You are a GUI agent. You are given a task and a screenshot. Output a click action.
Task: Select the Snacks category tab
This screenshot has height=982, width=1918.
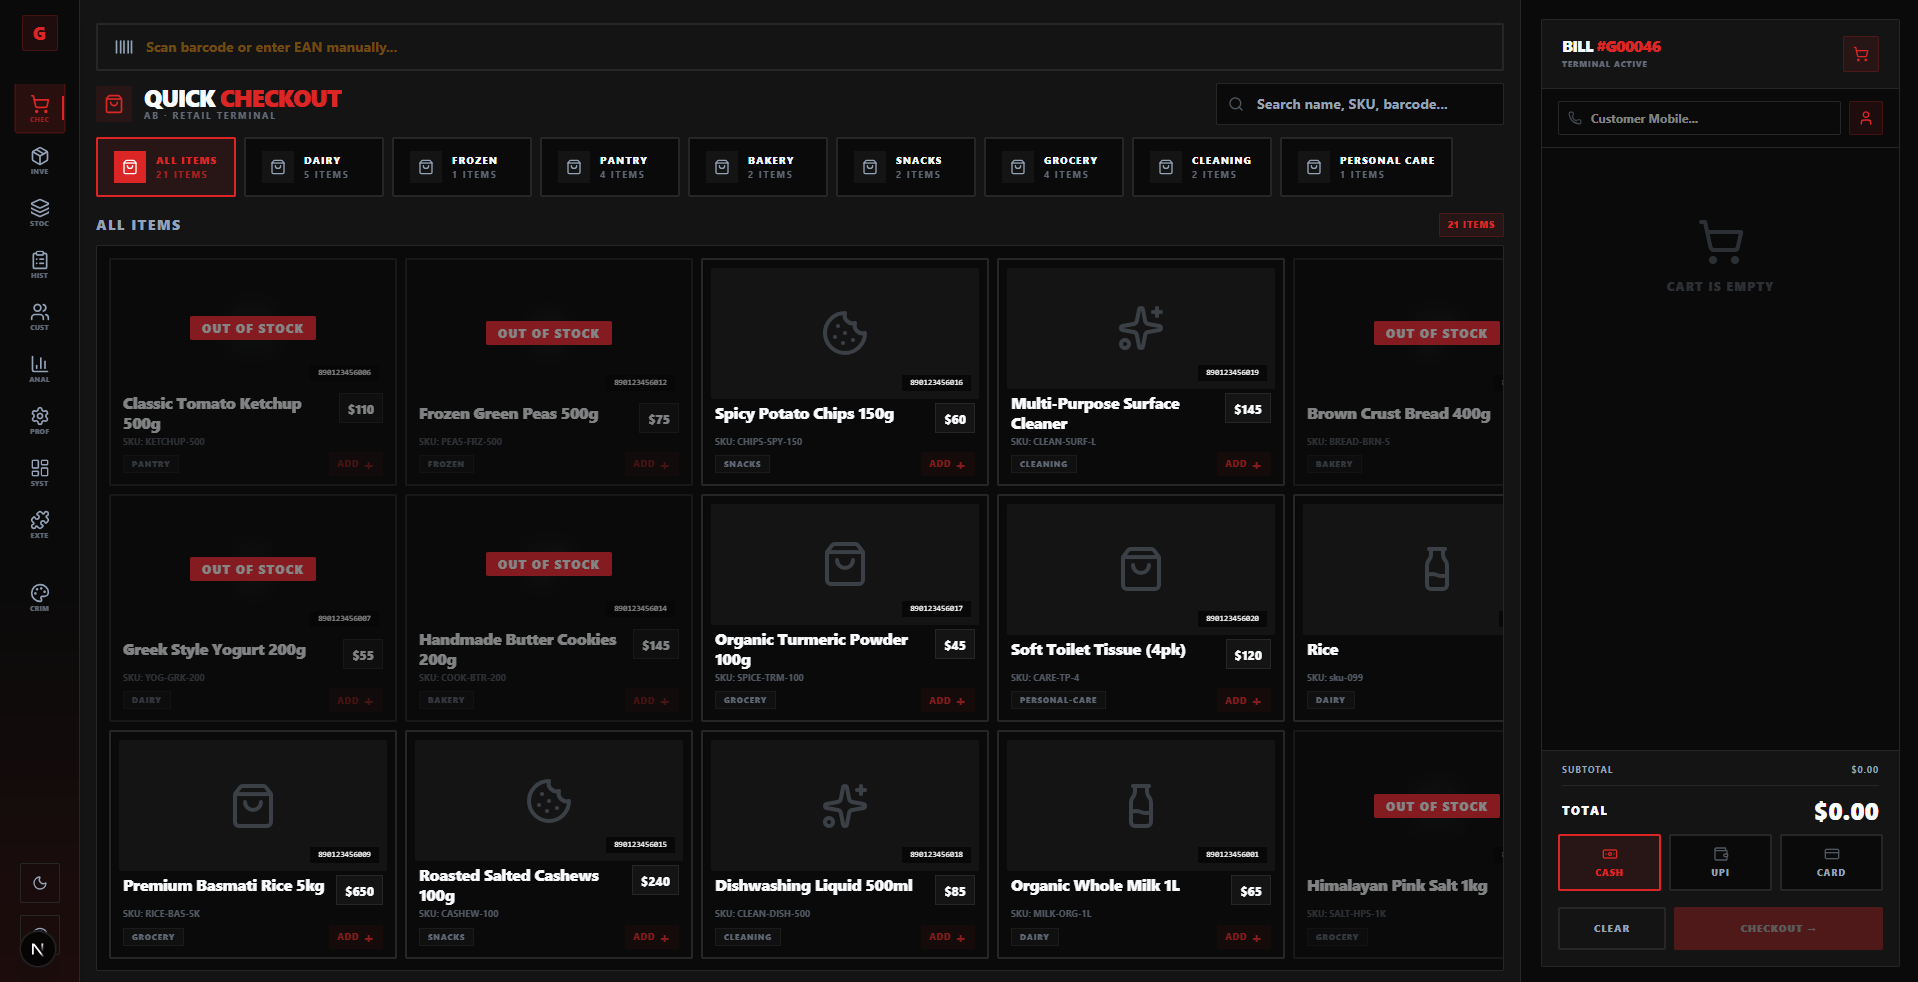[906, 167]
